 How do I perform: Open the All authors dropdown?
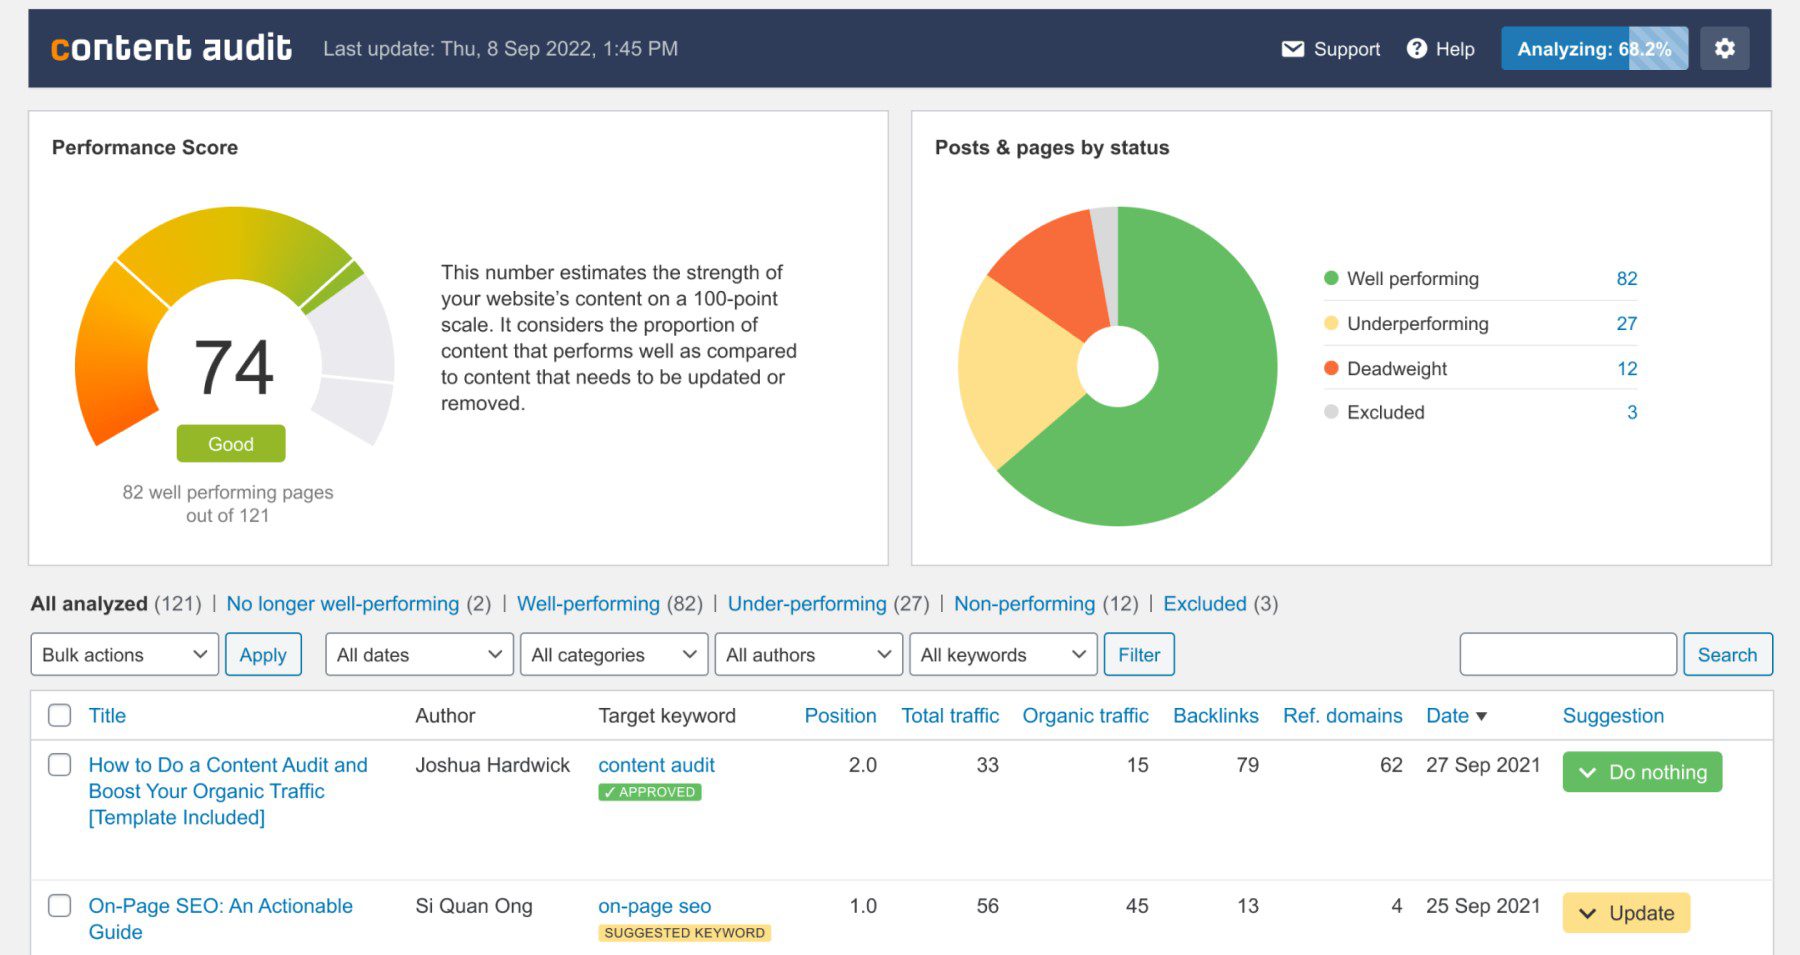click(x=808, y=654)
